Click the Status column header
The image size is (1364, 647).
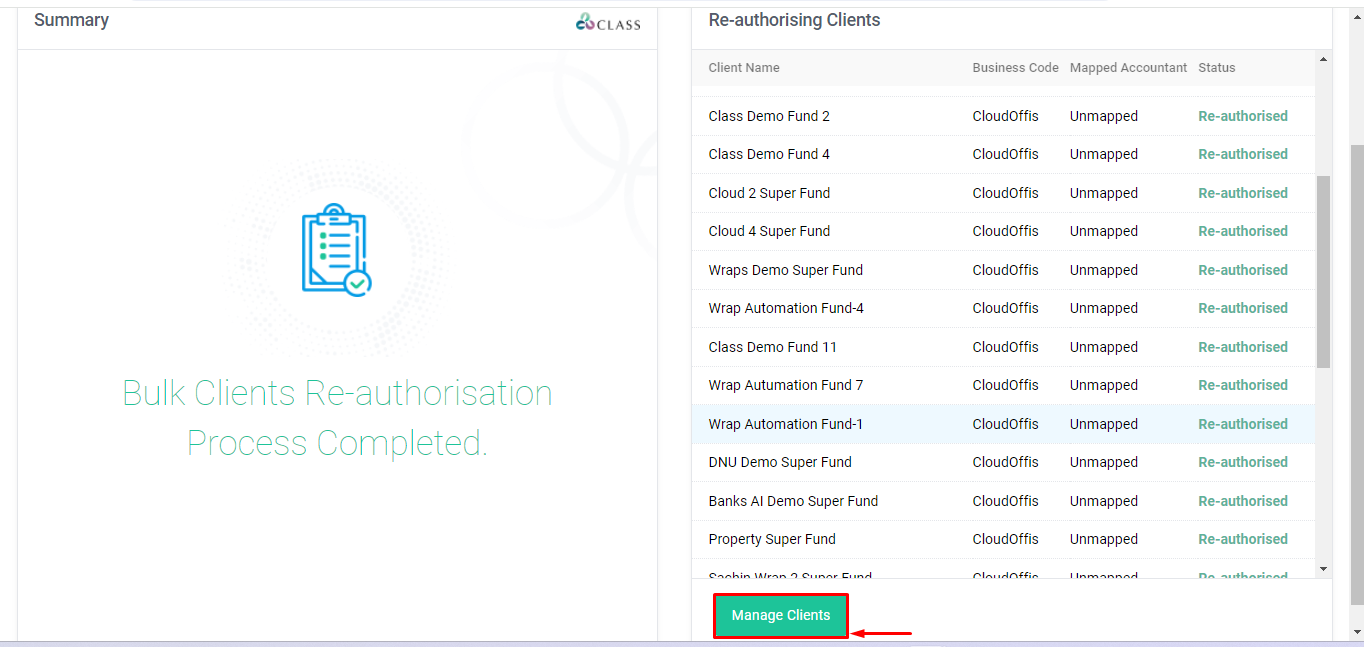point(1217,68)
